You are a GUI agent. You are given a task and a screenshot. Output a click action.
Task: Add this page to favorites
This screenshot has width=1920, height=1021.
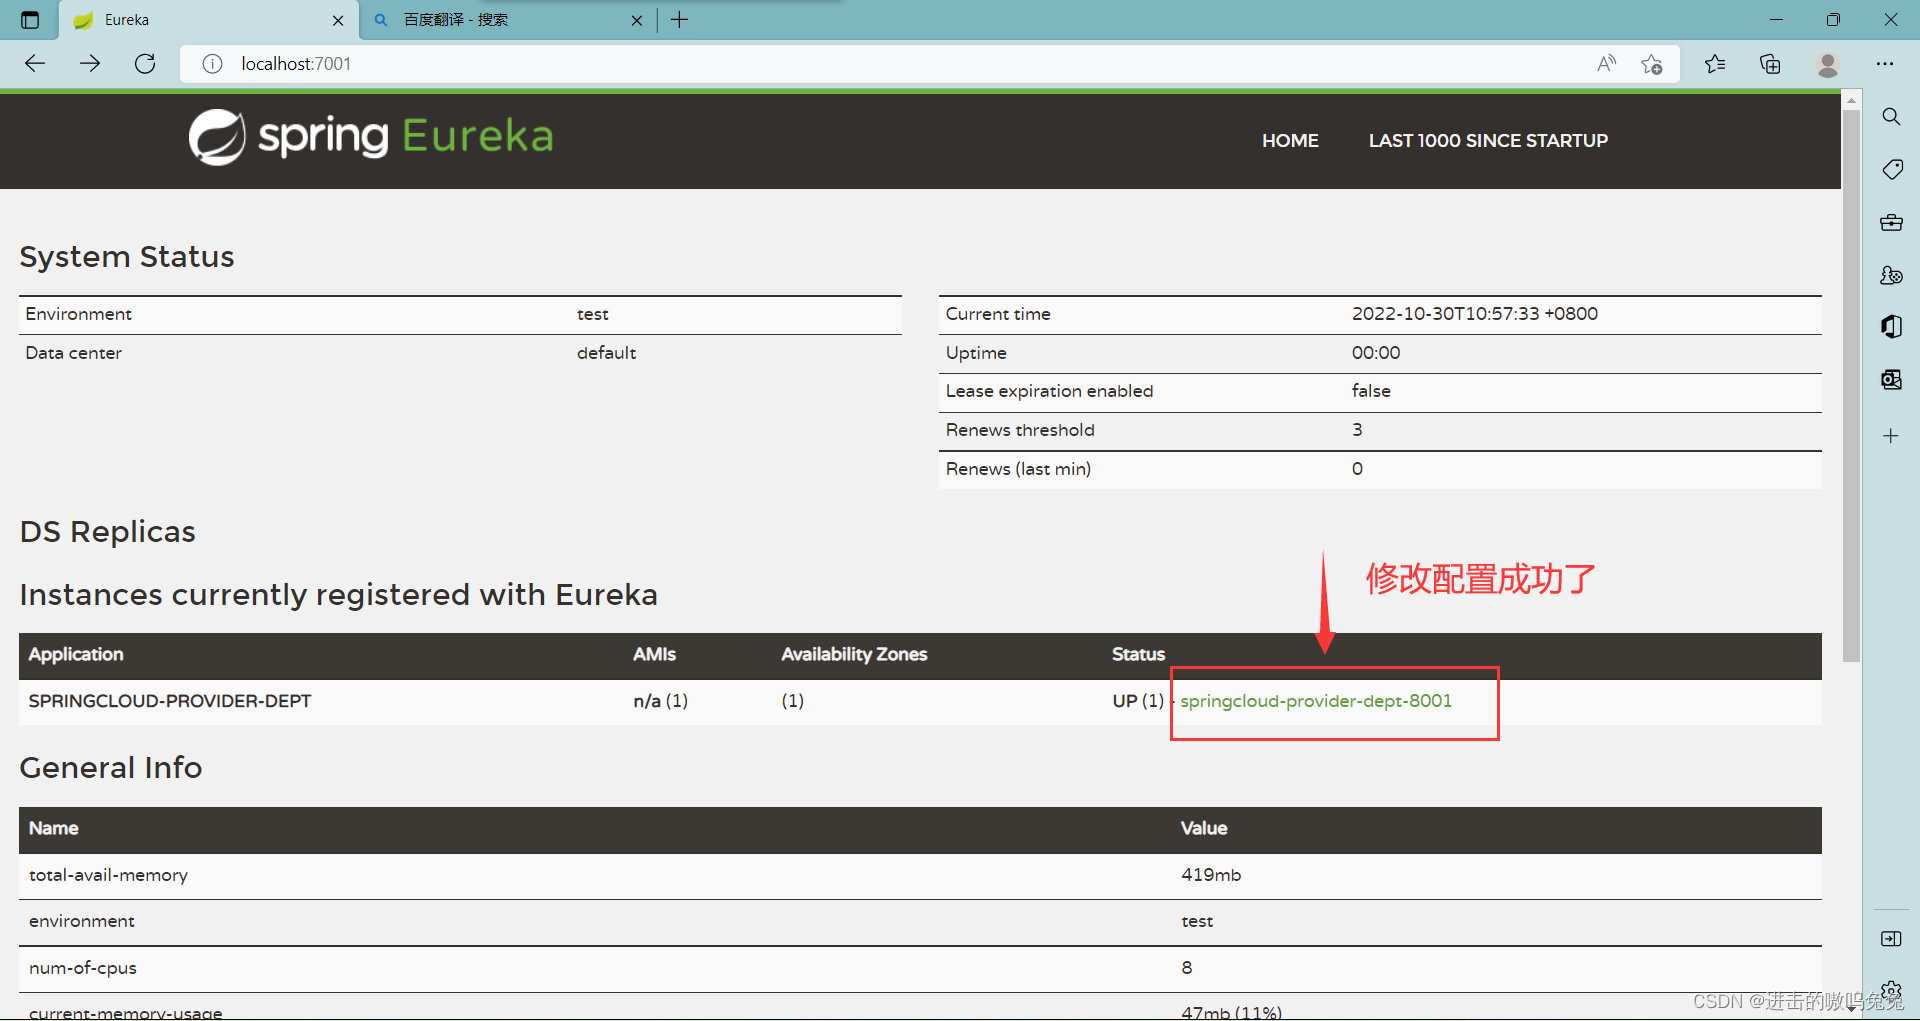tap(1651, 64)
